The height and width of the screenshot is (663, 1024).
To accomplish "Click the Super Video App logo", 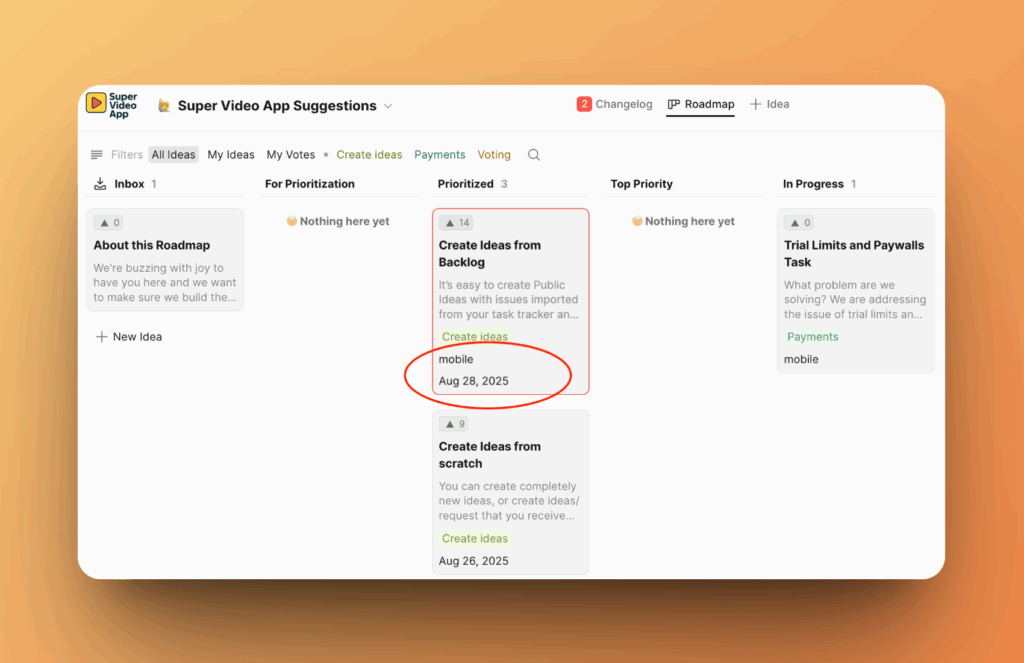I will 111,105.
